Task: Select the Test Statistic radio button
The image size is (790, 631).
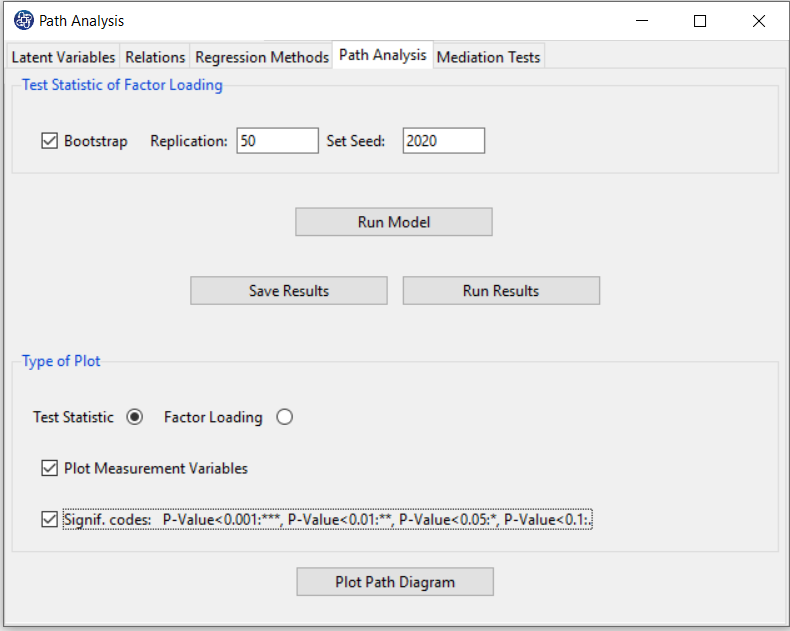Action: [135, 417]
